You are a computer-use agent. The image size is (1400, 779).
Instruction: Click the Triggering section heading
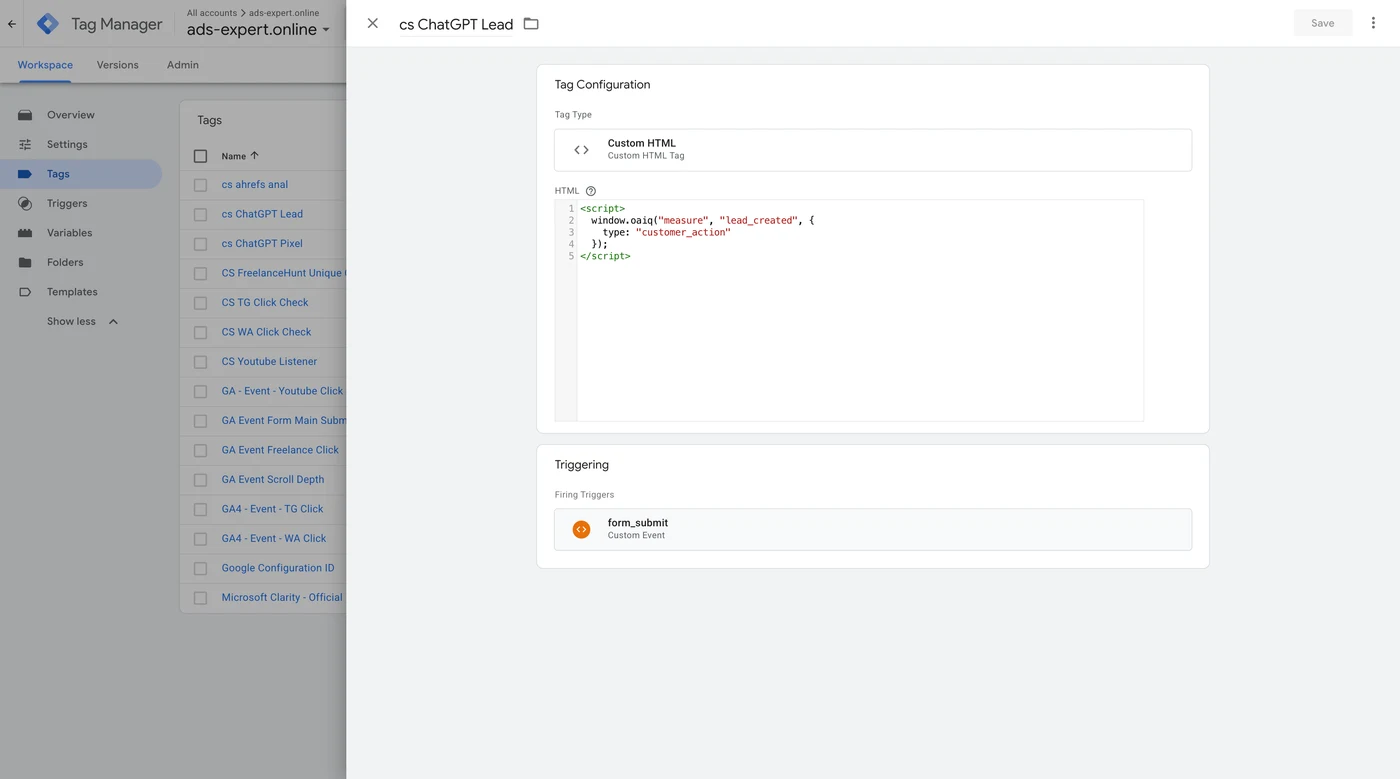pyautogui.click(x=581, y=465)
